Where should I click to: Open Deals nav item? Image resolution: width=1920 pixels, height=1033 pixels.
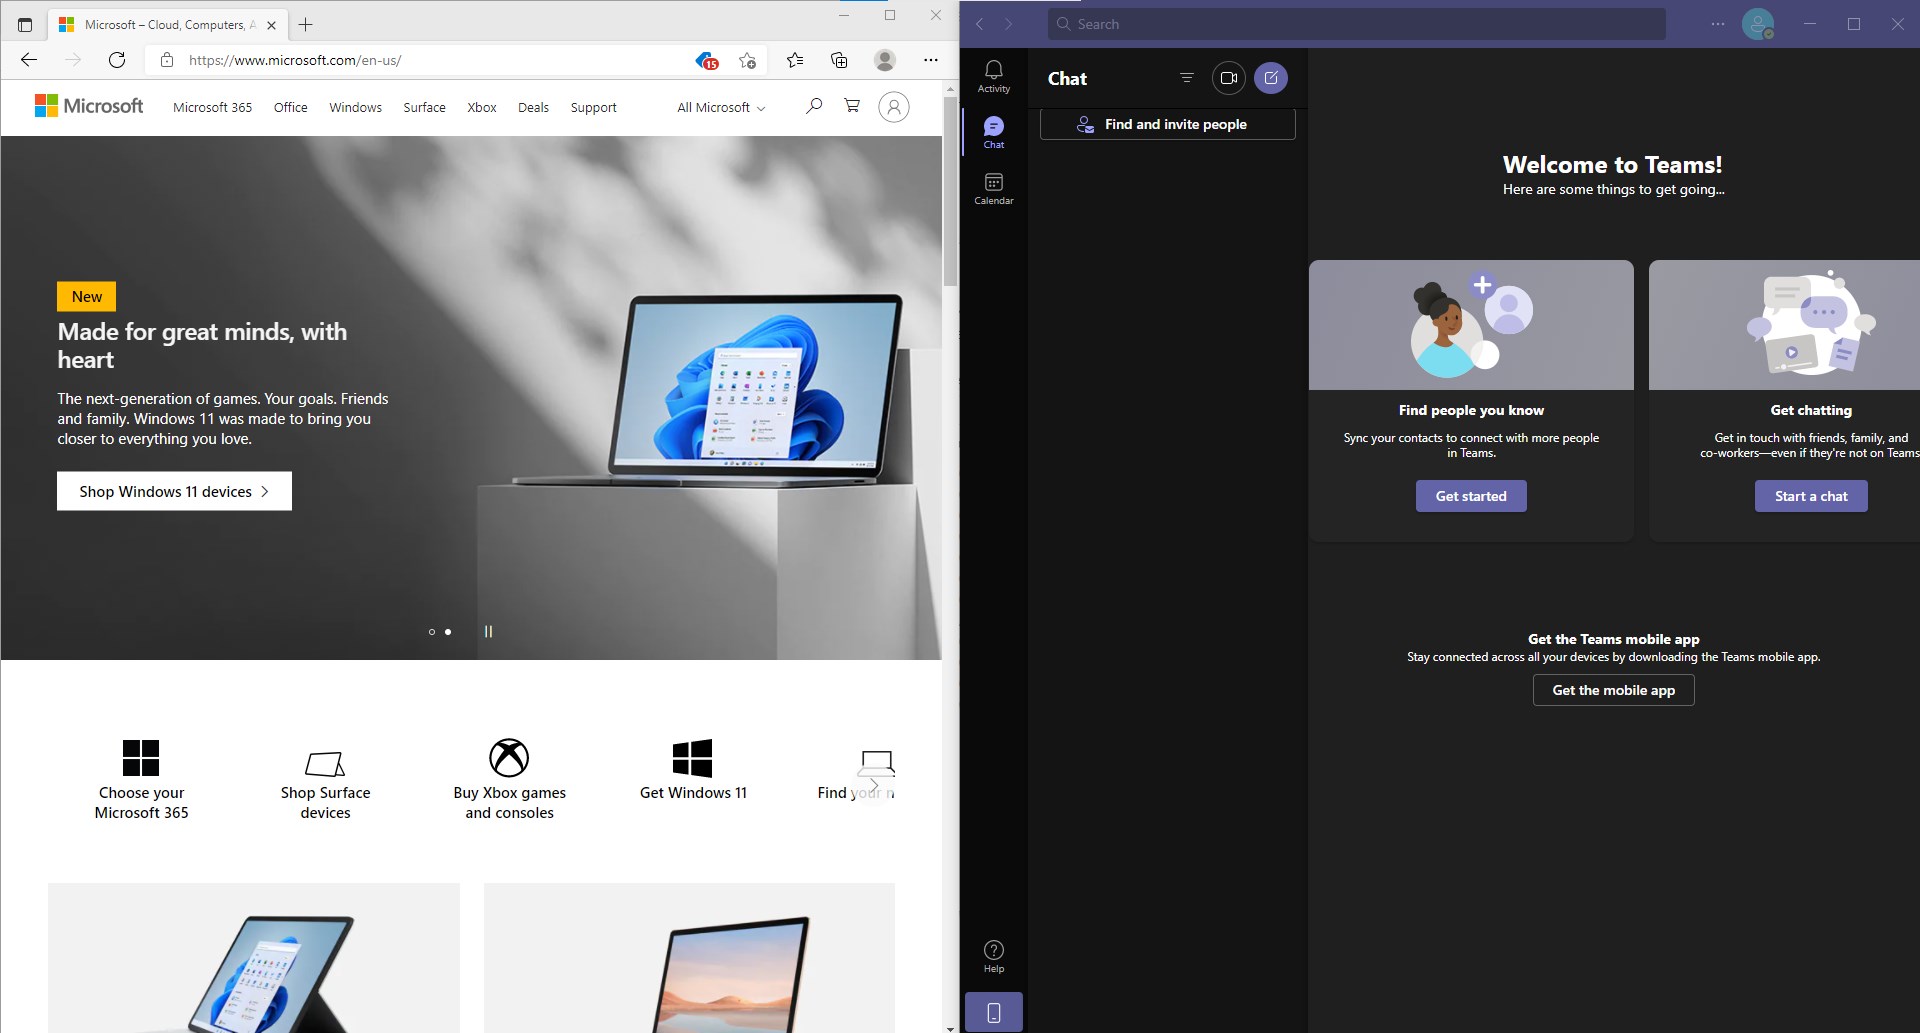pos(533,108)
